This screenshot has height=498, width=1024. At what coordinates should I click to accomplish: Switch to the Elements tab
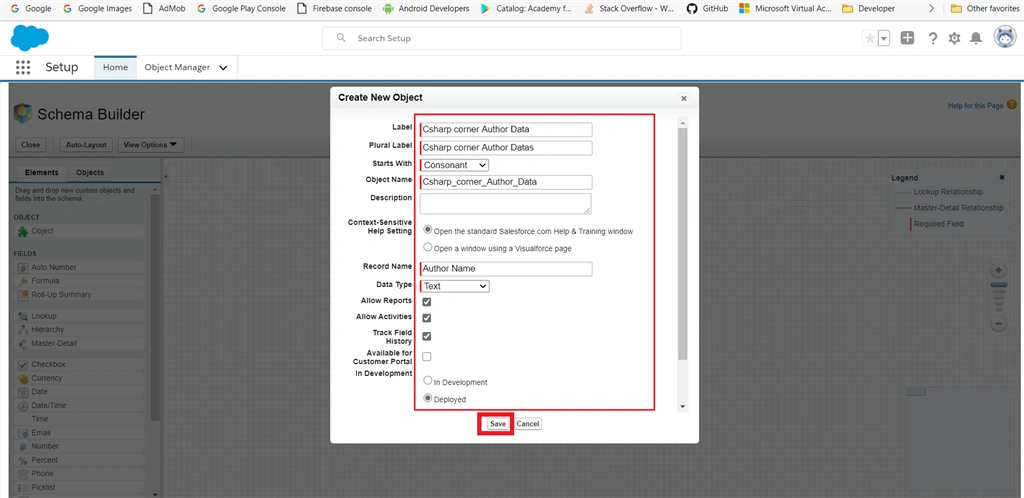[42, 172]
